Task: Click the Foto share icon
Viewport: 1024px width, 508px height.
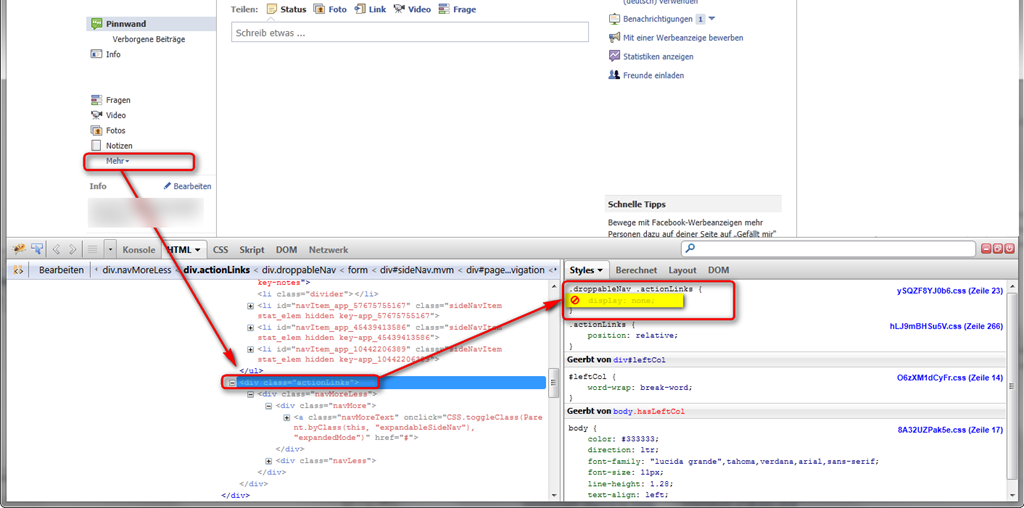Action: [x=319, y=9]
